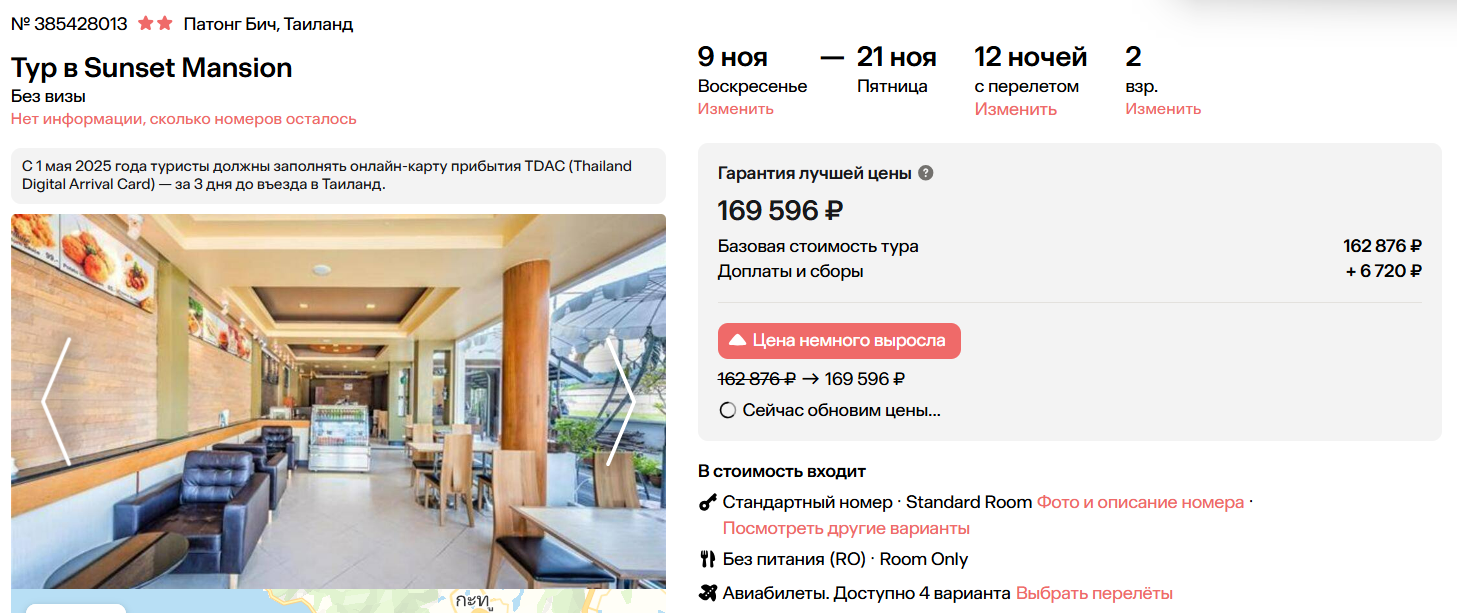Screen dimensions: 1457x613
Task: Click the key icon next to Стандартный номер
Action: [x=708, y=502]
